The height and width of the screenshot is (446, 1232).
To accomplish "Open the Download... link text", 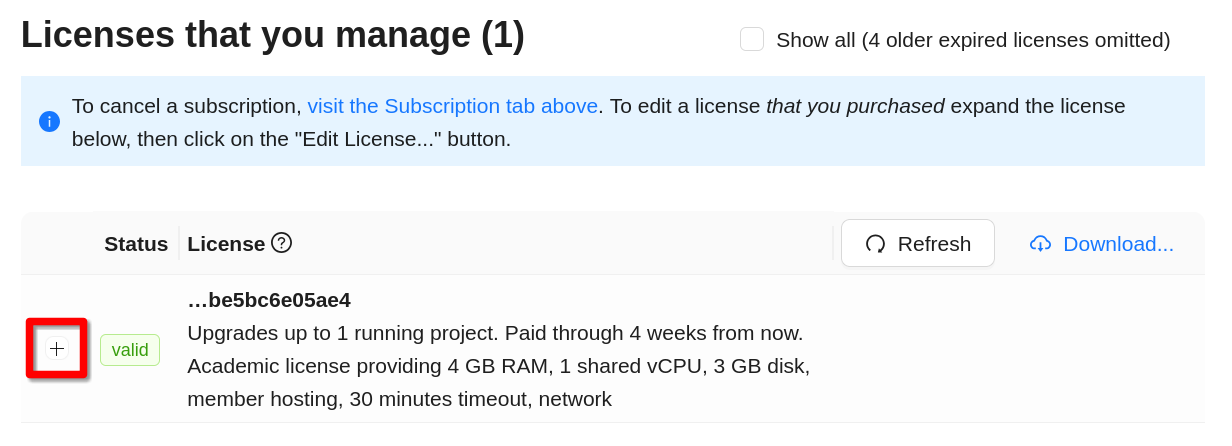I will click(x=1118, y=244).
